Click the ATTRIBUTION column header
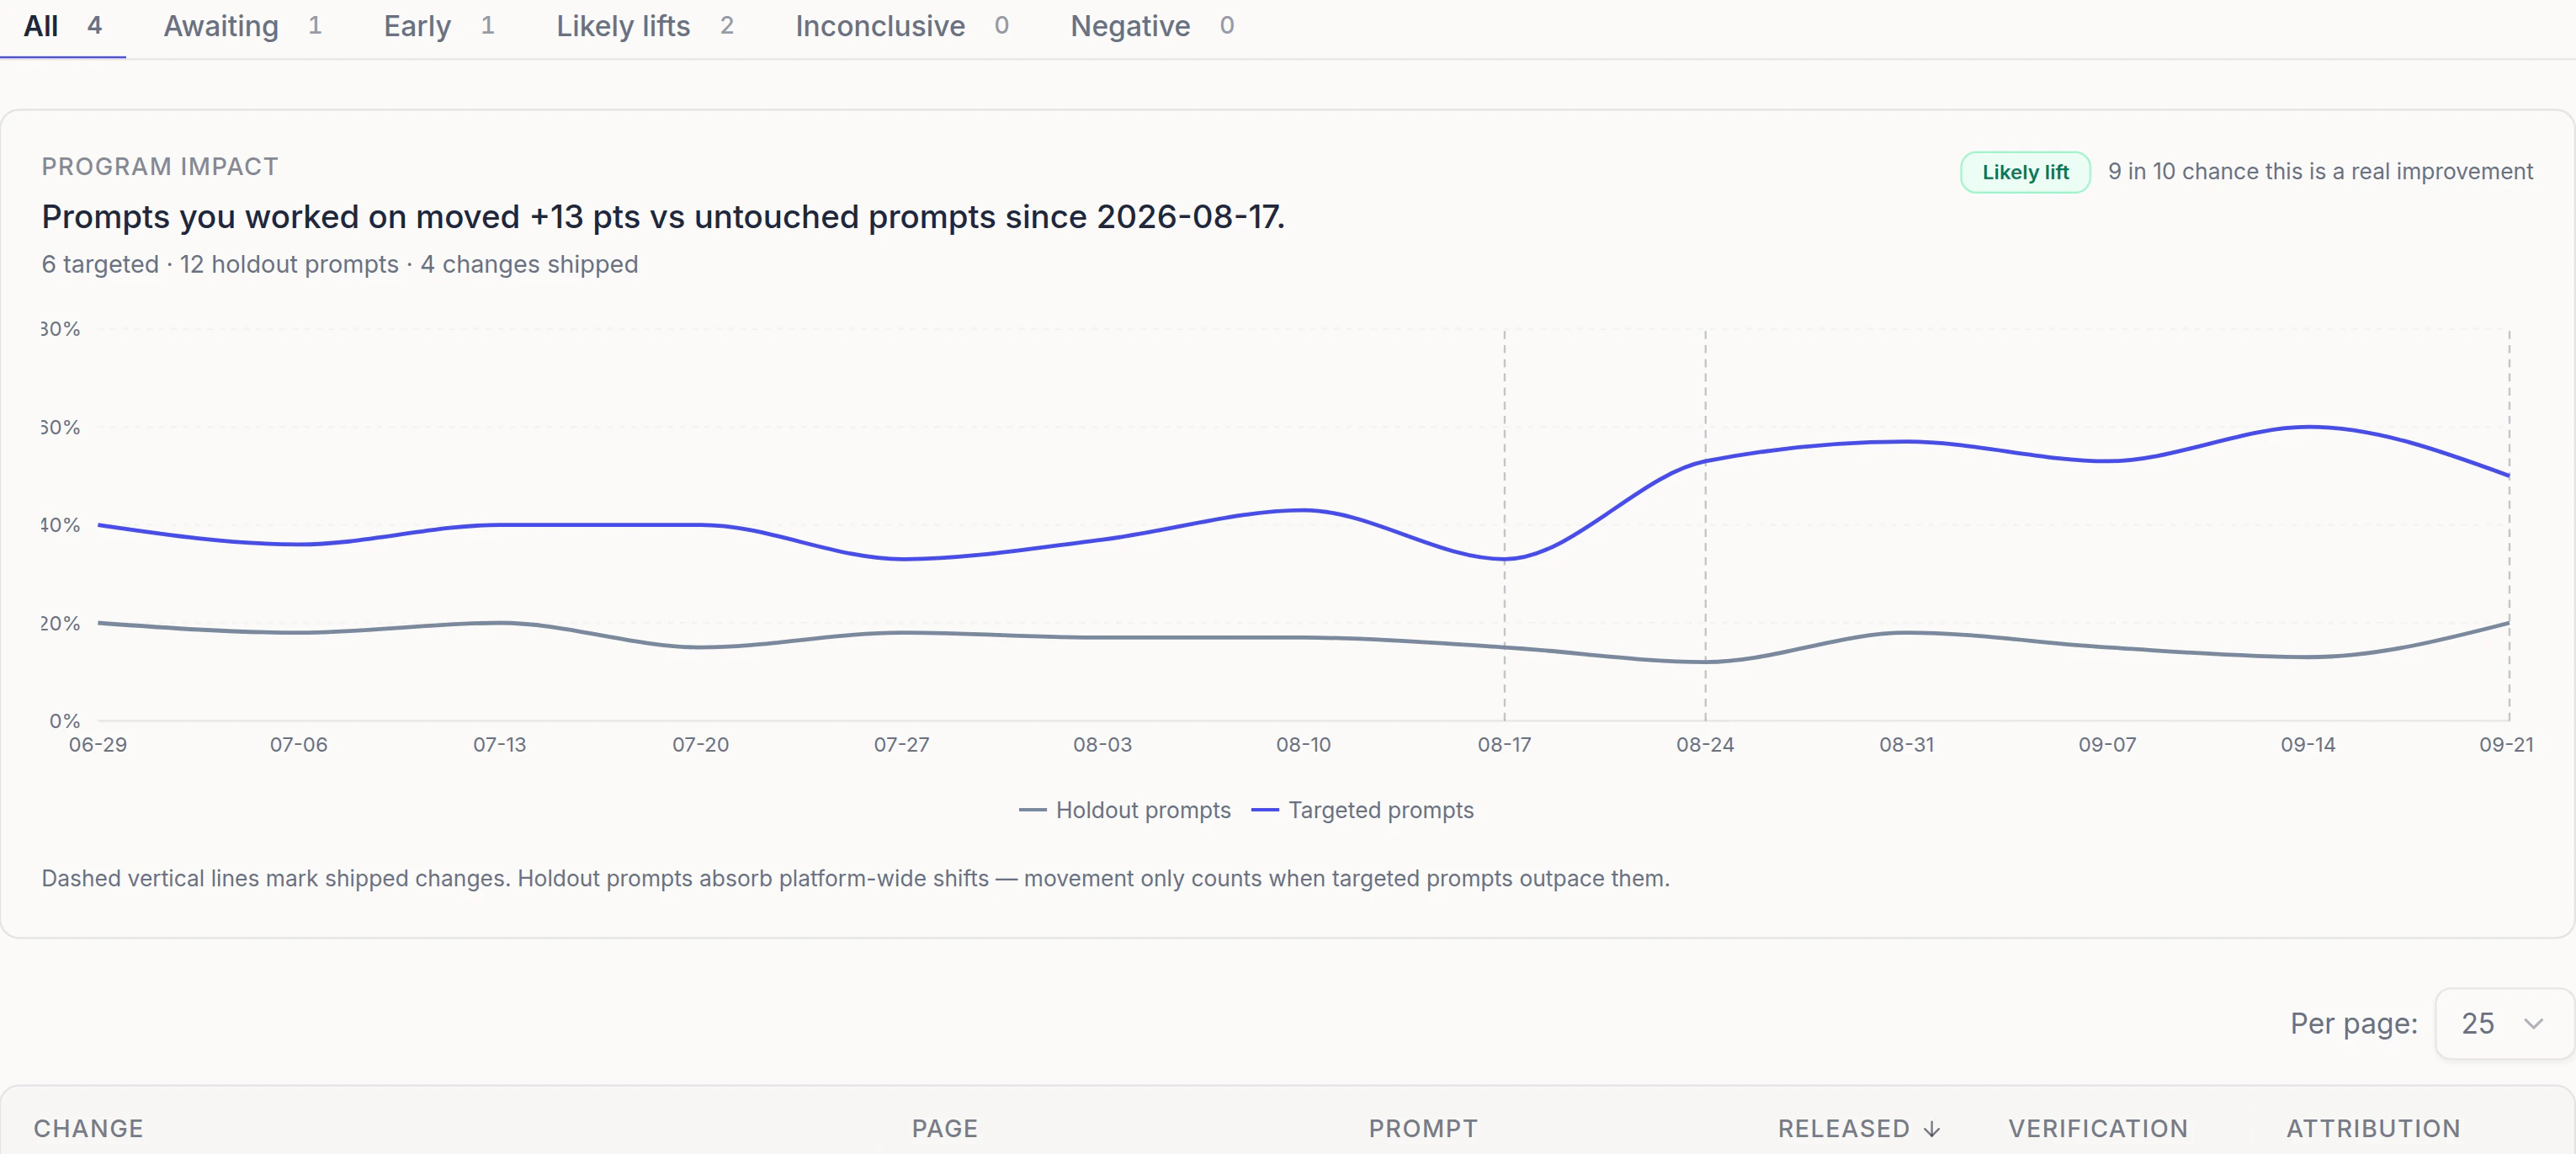The height and width of the screenshot is (1154, 2576). 2373,1128
